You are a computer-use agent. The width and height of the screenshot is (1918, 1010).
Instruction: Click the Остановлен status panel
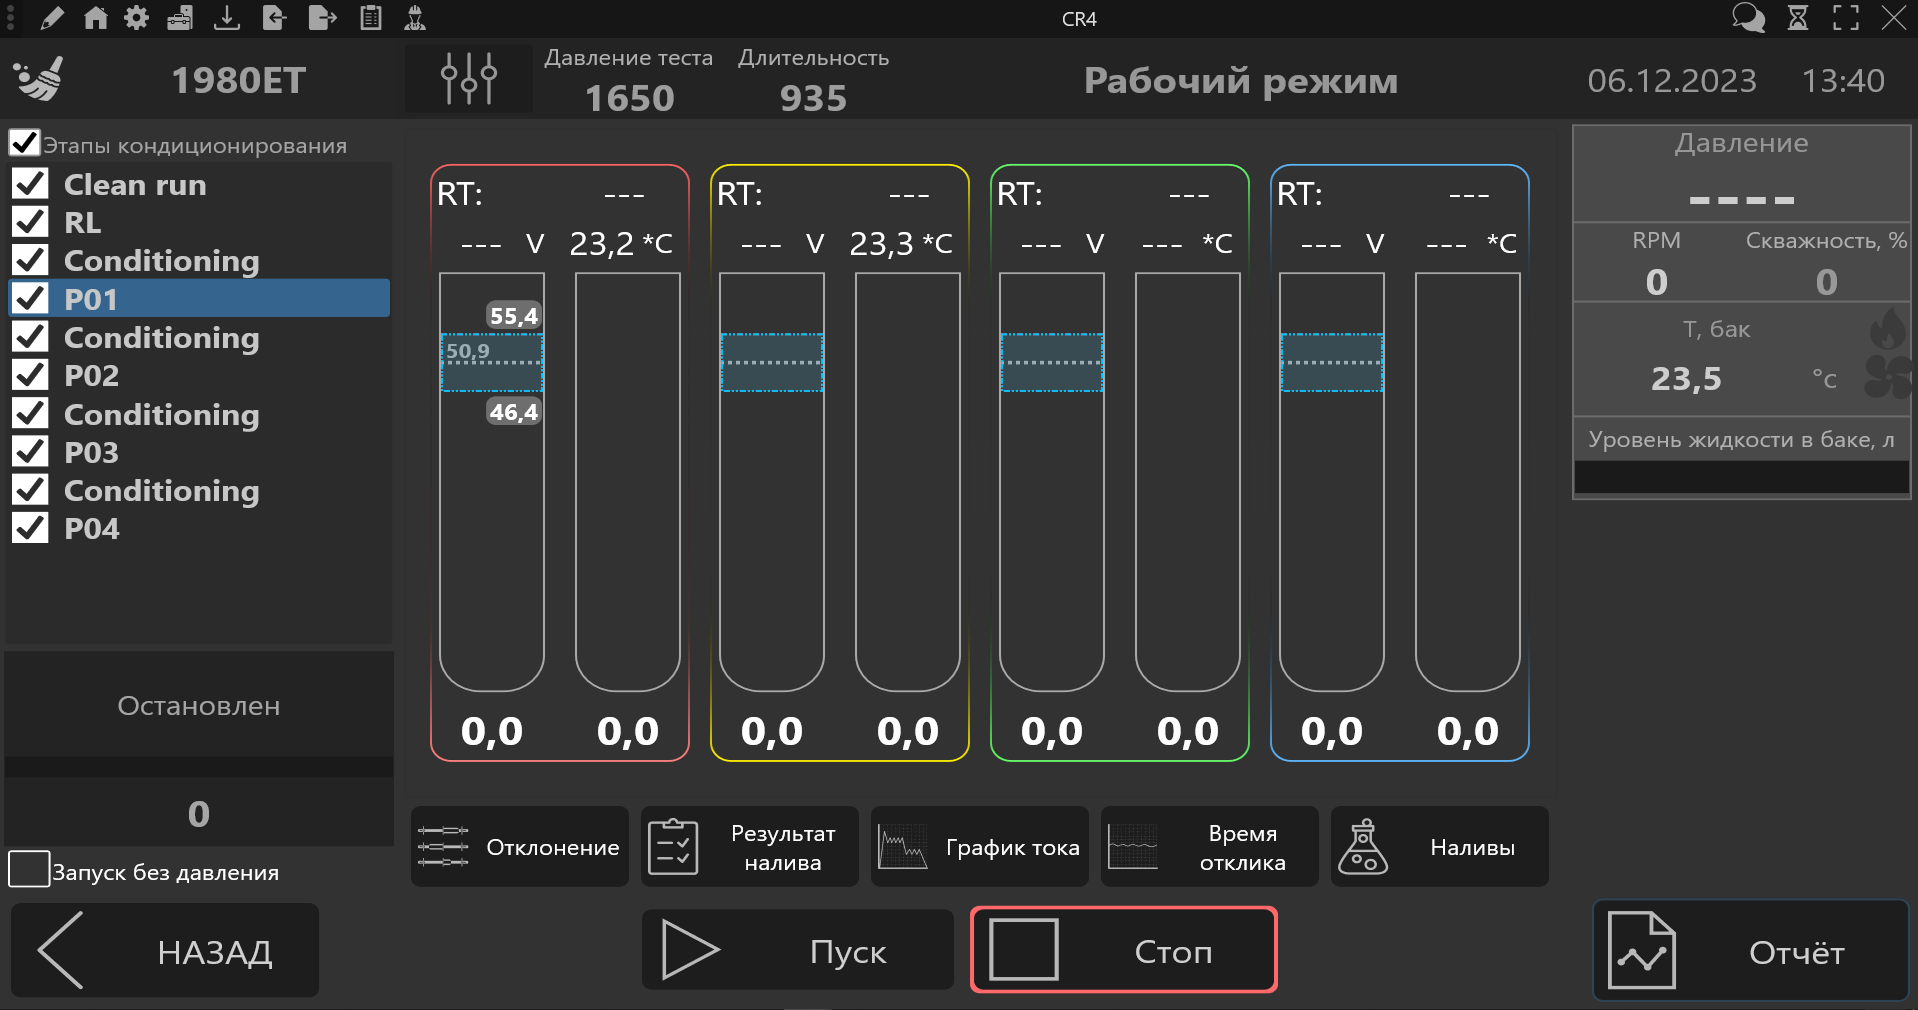pyautogui.click(x=199, y=705)
